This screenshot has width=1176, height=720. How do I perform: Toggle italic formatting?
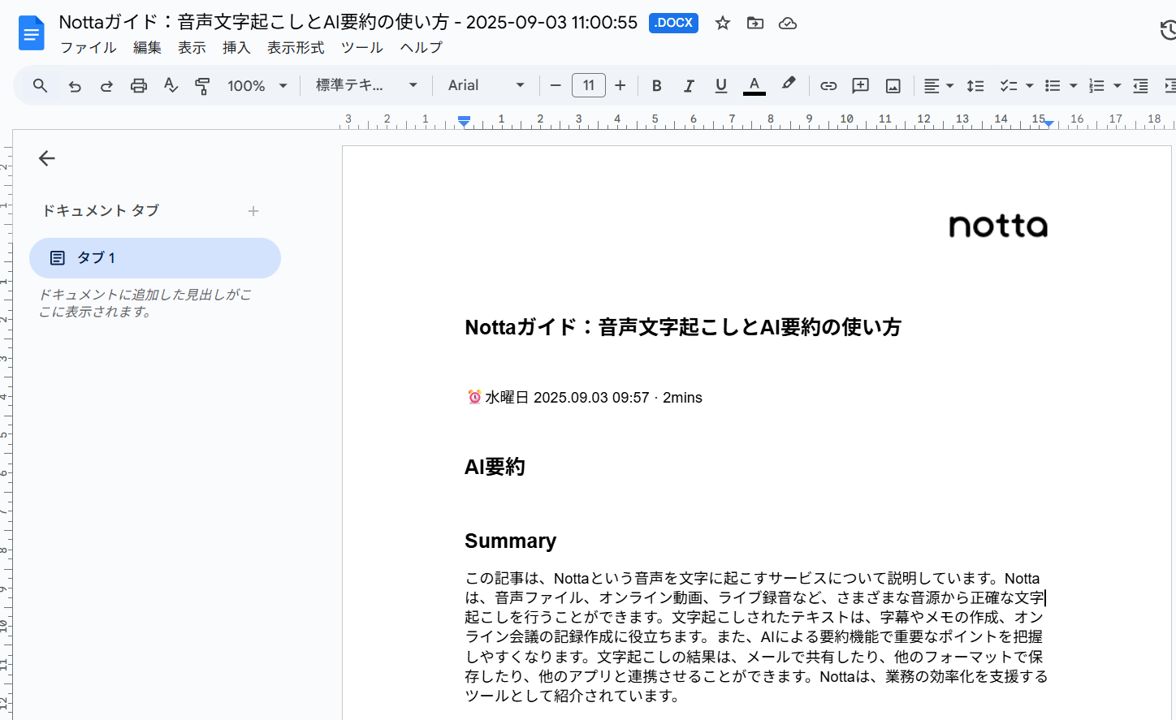[x=688, y=86]
